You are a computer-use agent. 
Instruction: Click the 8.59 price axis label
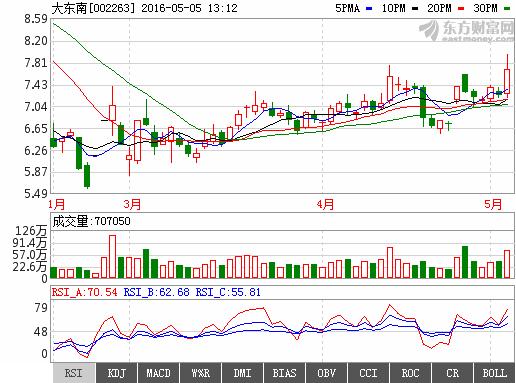36,19
